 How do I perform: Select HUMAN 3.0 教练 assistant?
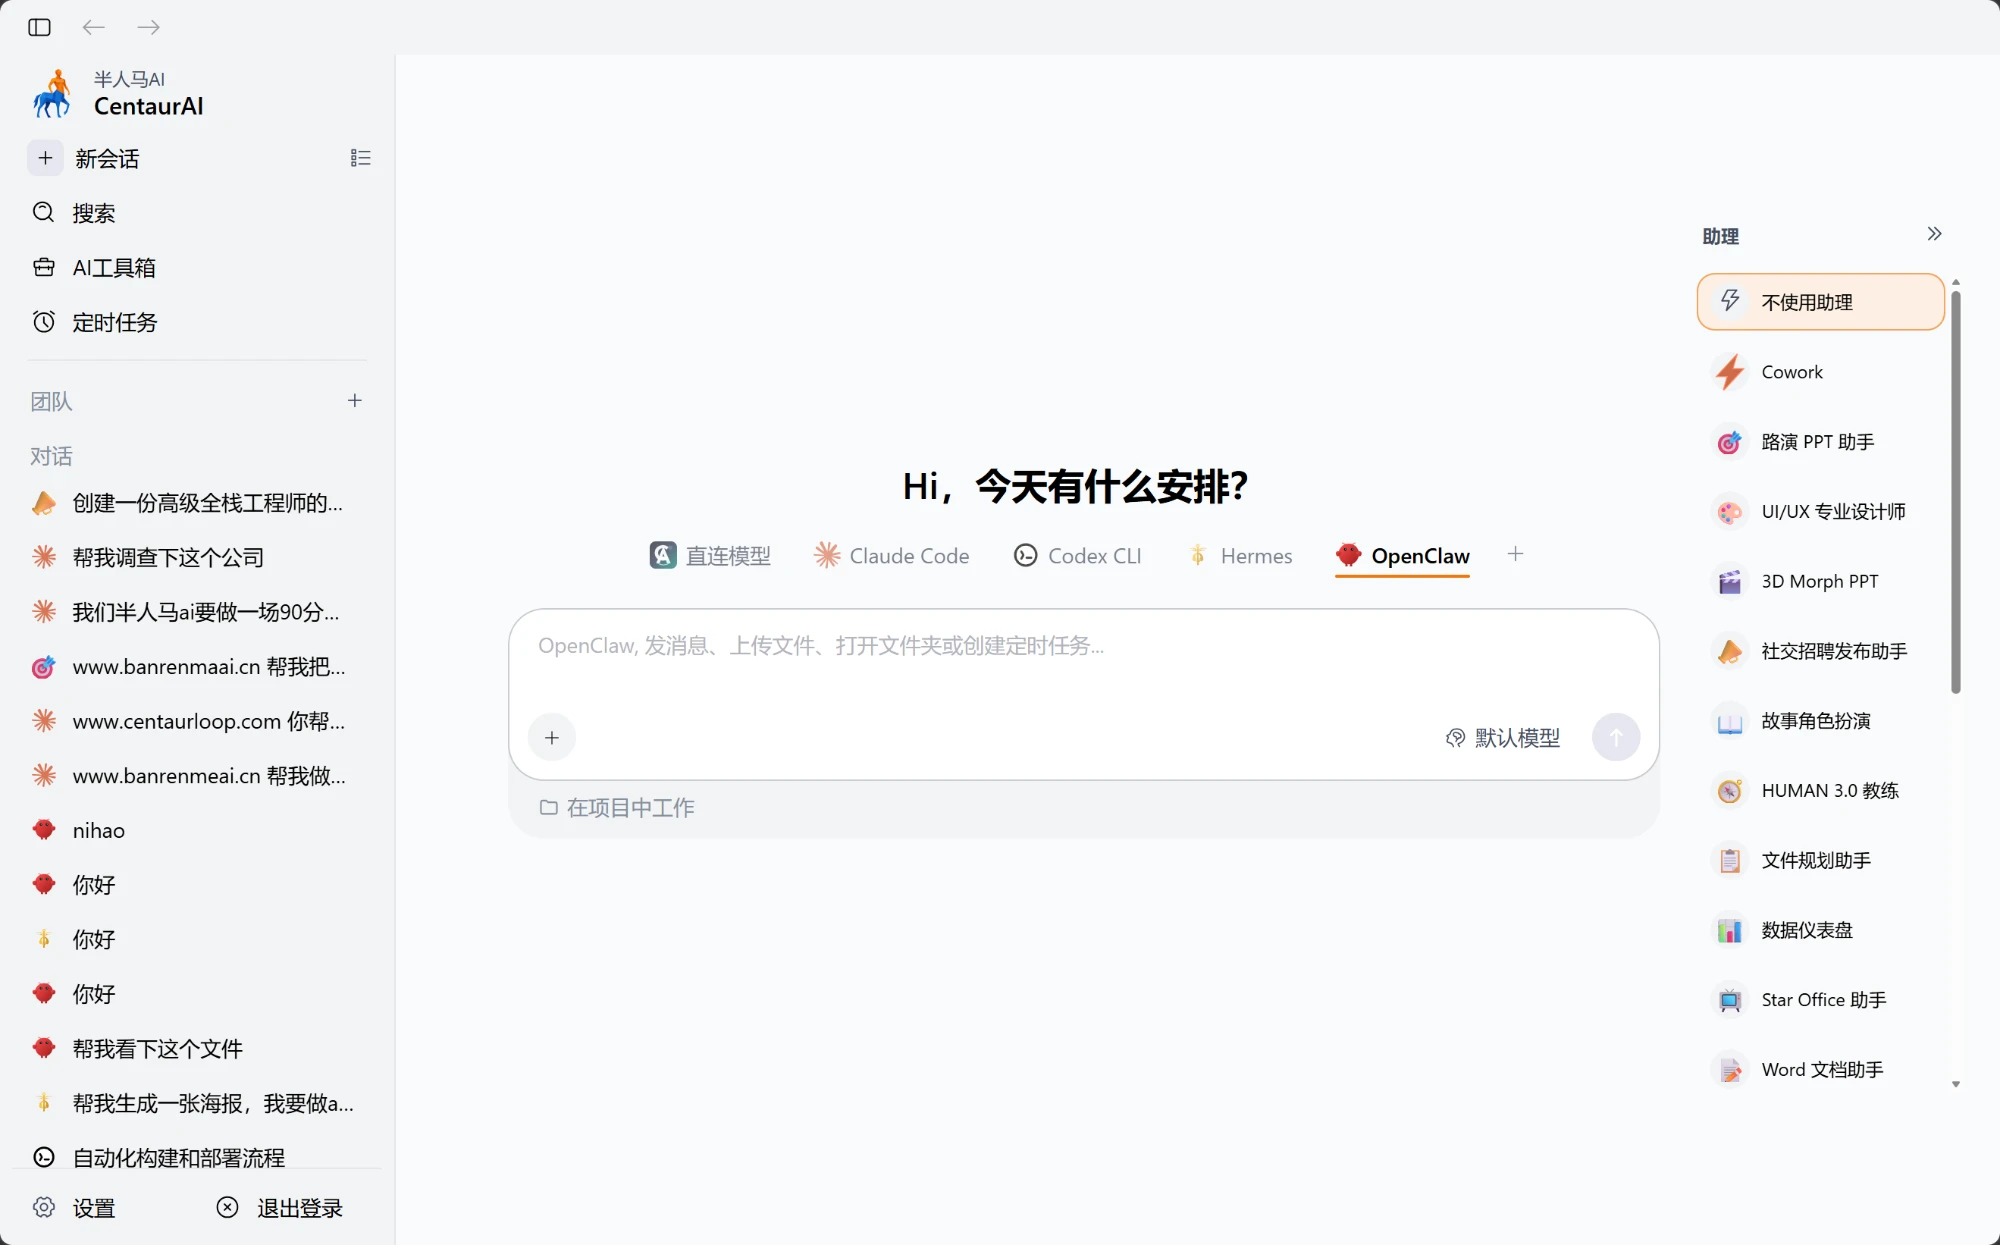1821,791
